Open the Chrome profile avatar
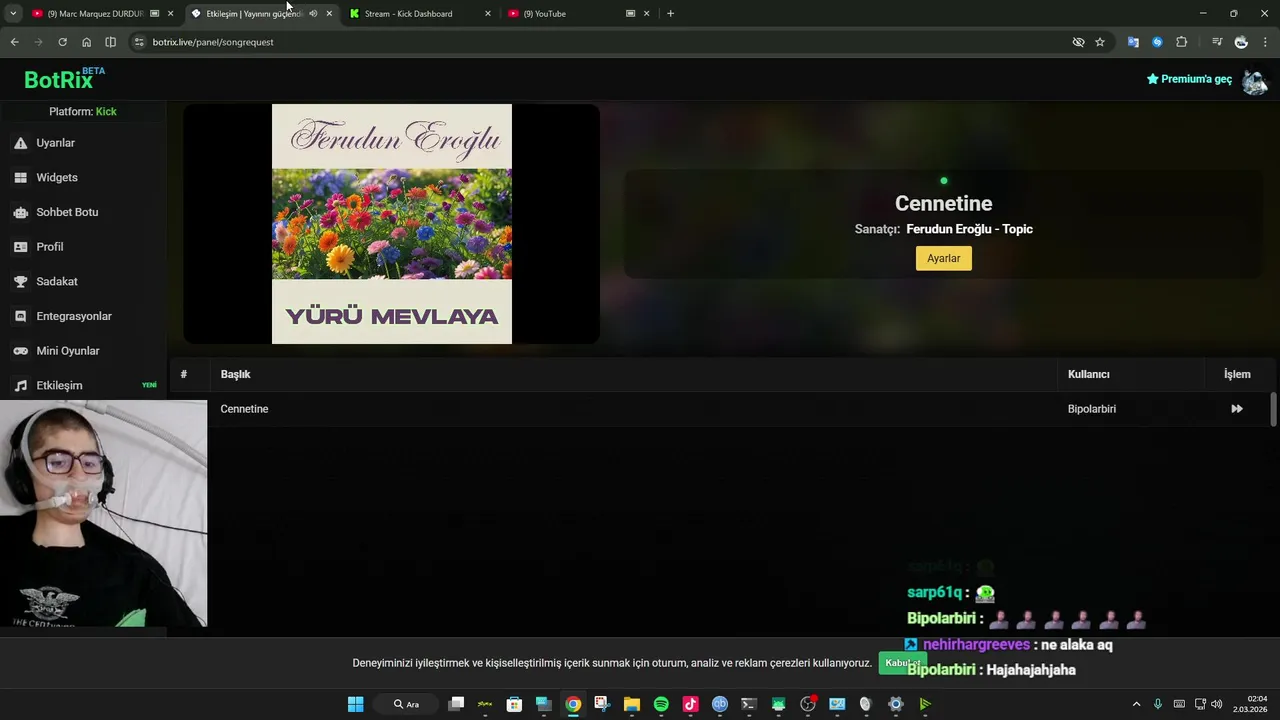The height and width of the screenshot is (720, 1280). [1241, 42]
